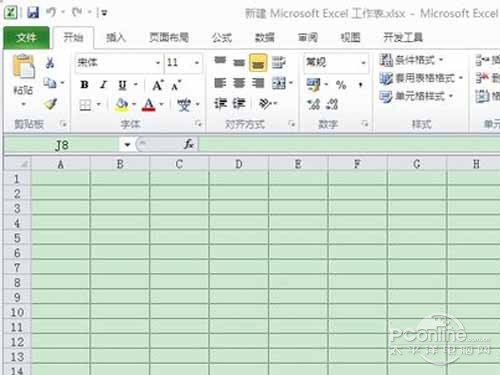Image resolution: width=500 pixels, height=375 pixels.
Task: Customize Quick Access Toolbar dropdown
Action: 104,13
